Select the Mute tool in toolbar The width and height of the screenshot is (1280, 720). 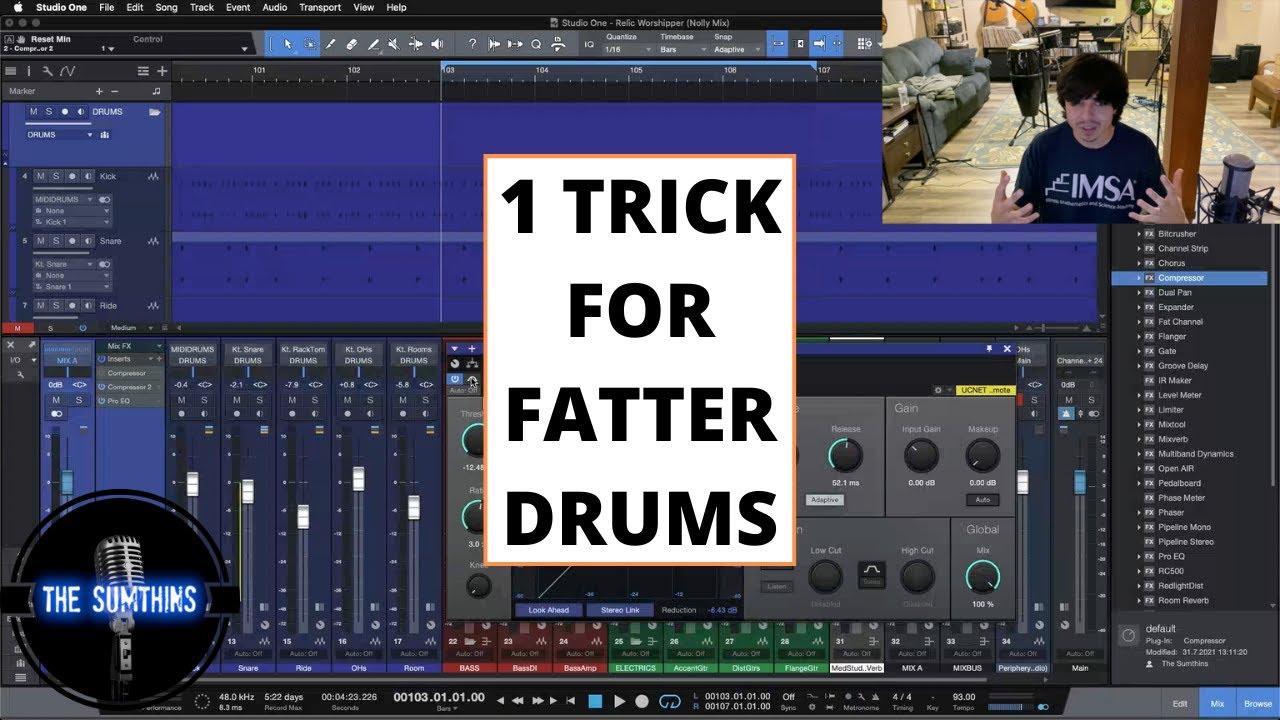coord(394,44)
